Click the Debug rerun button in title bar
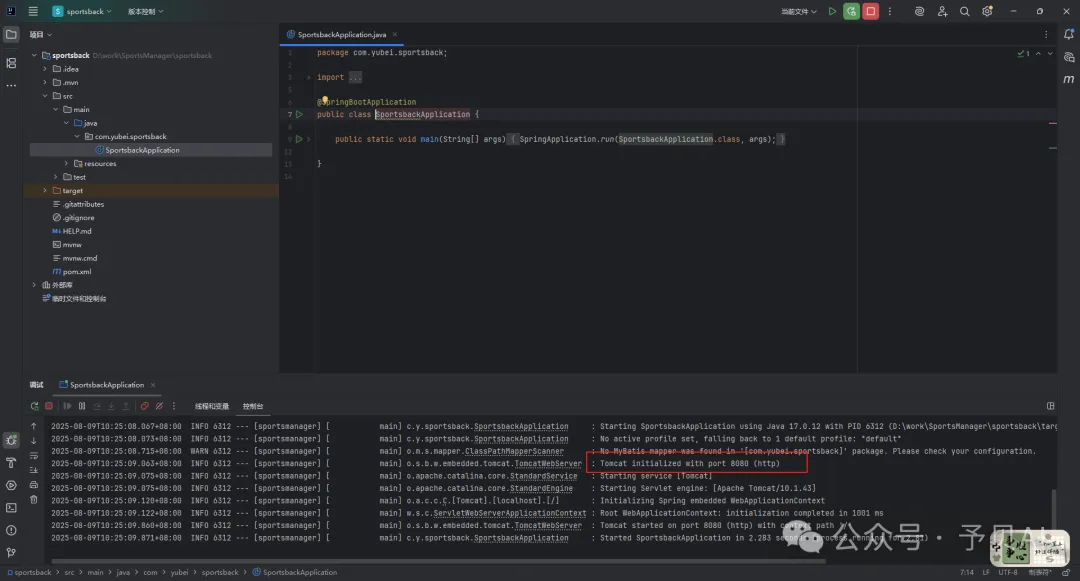The image size is (1080, 581). [x=851, y=11]
